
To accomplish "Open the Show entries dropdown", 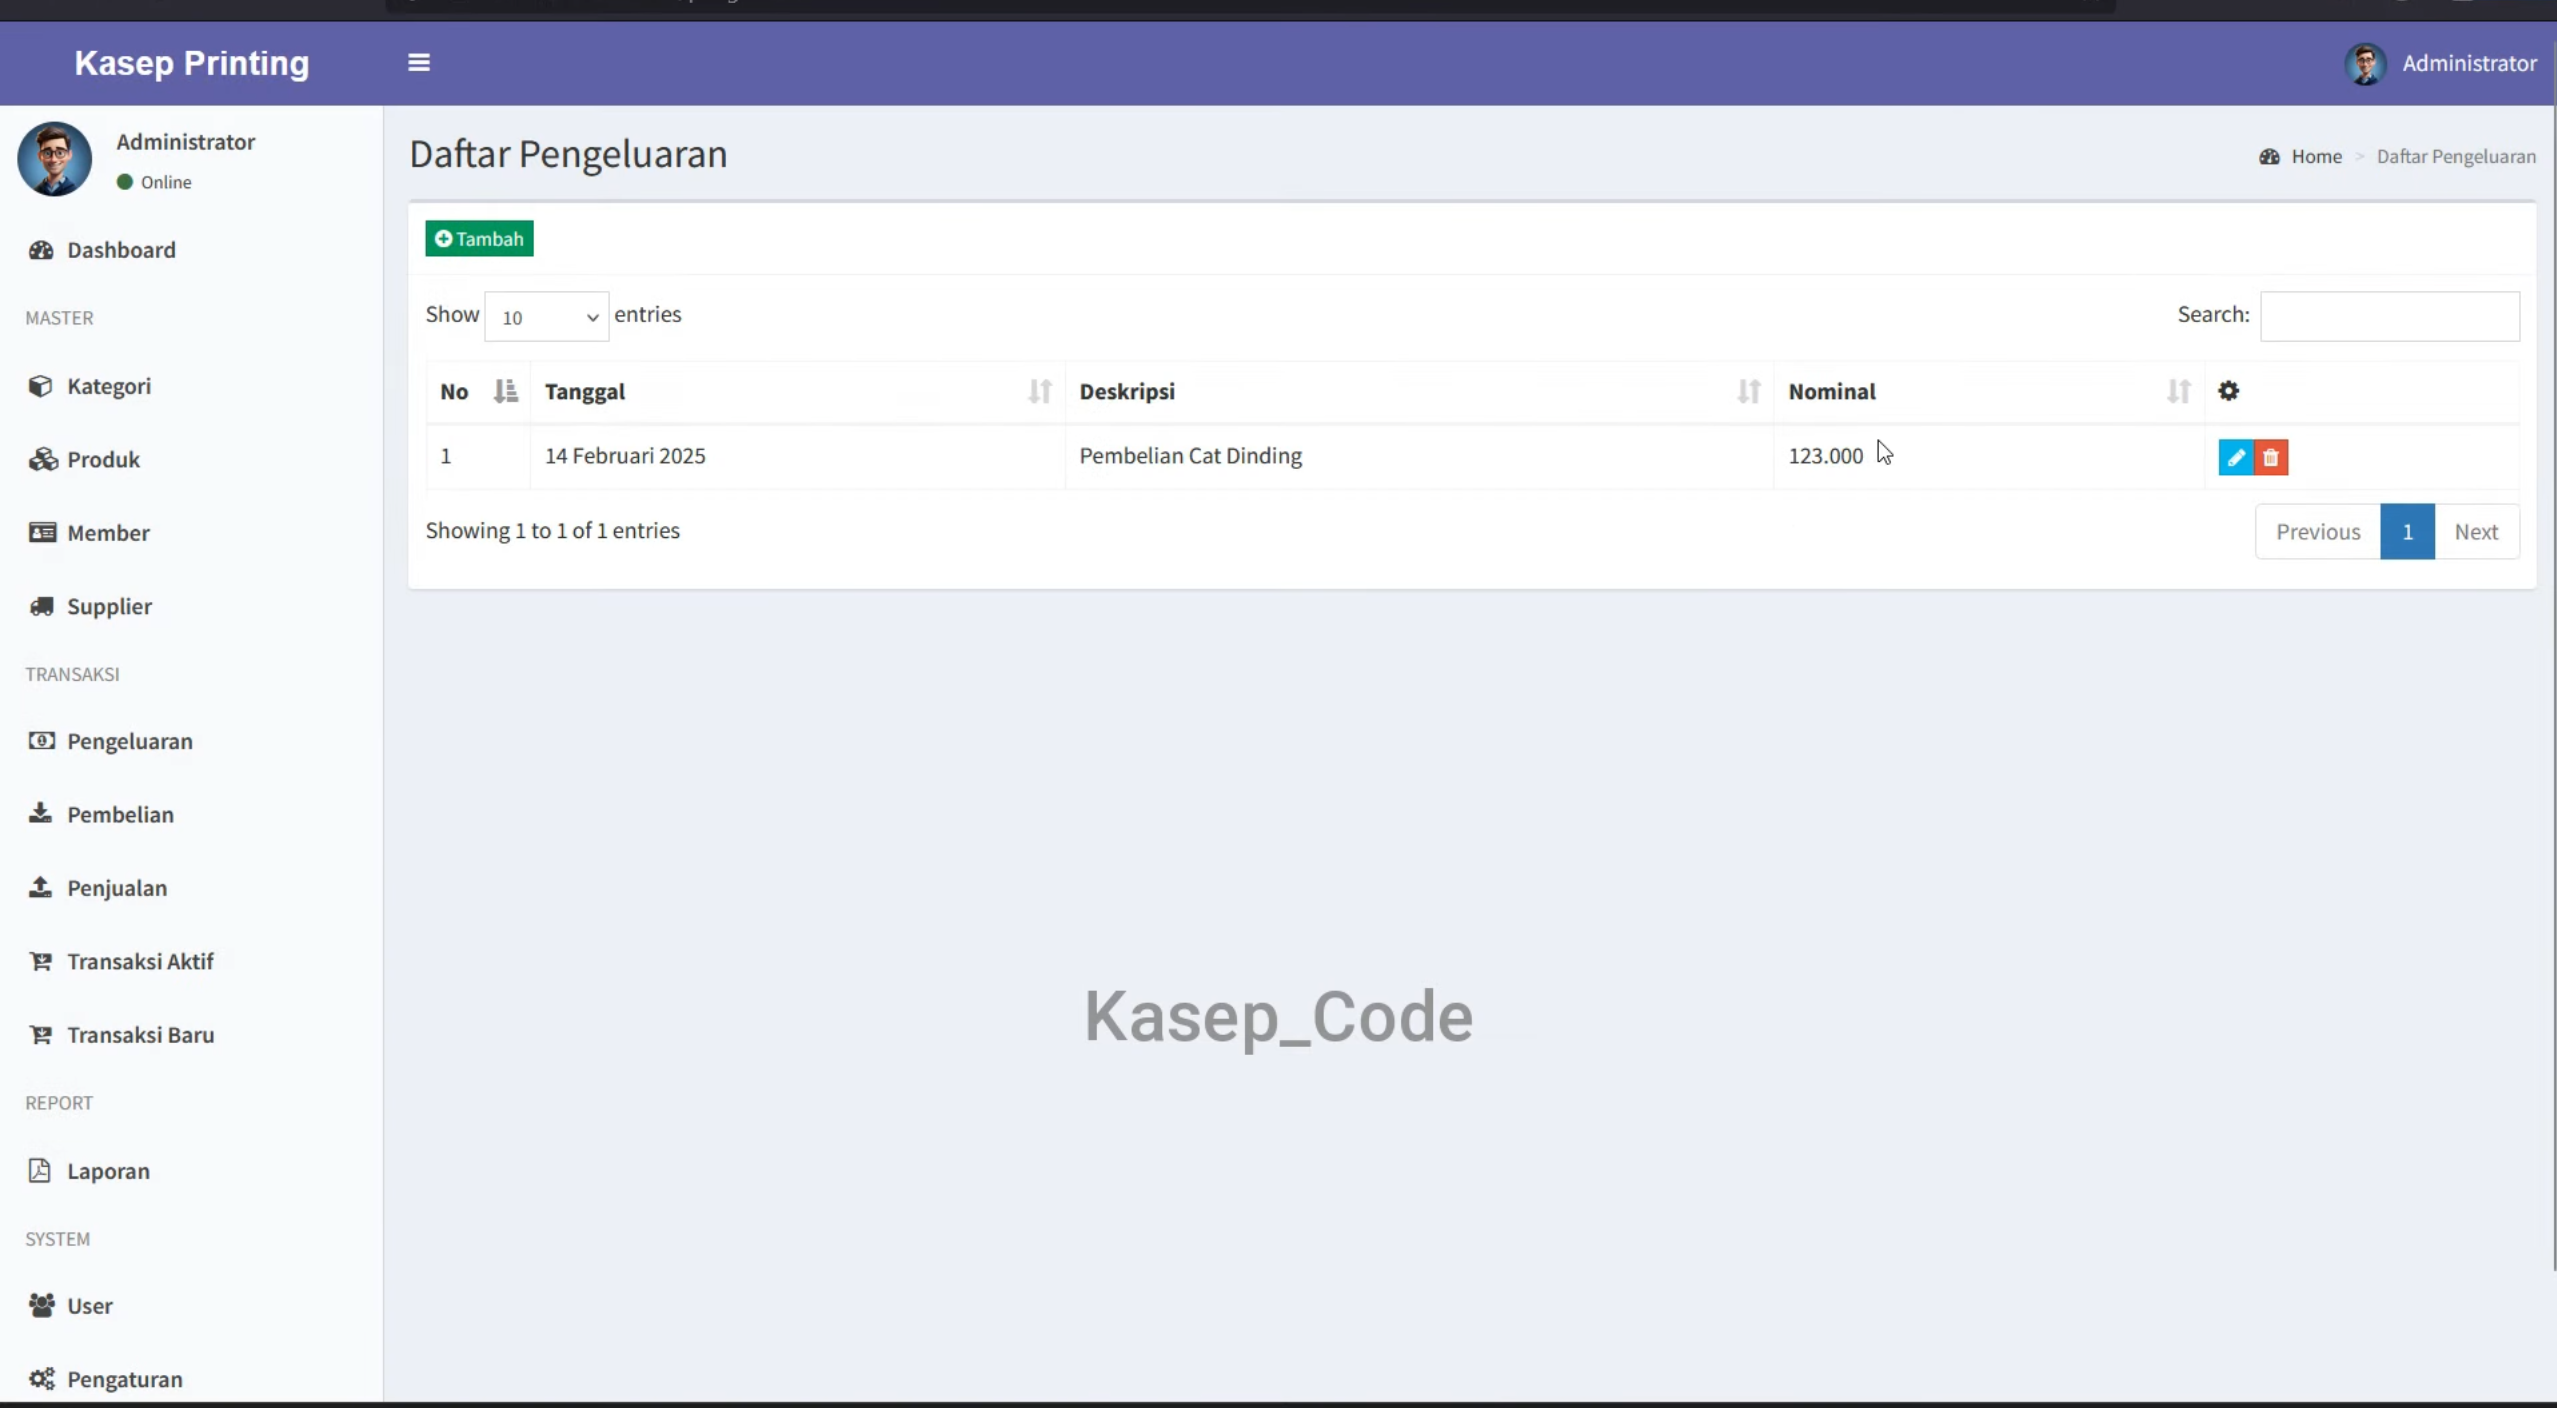I will [546, 316].
